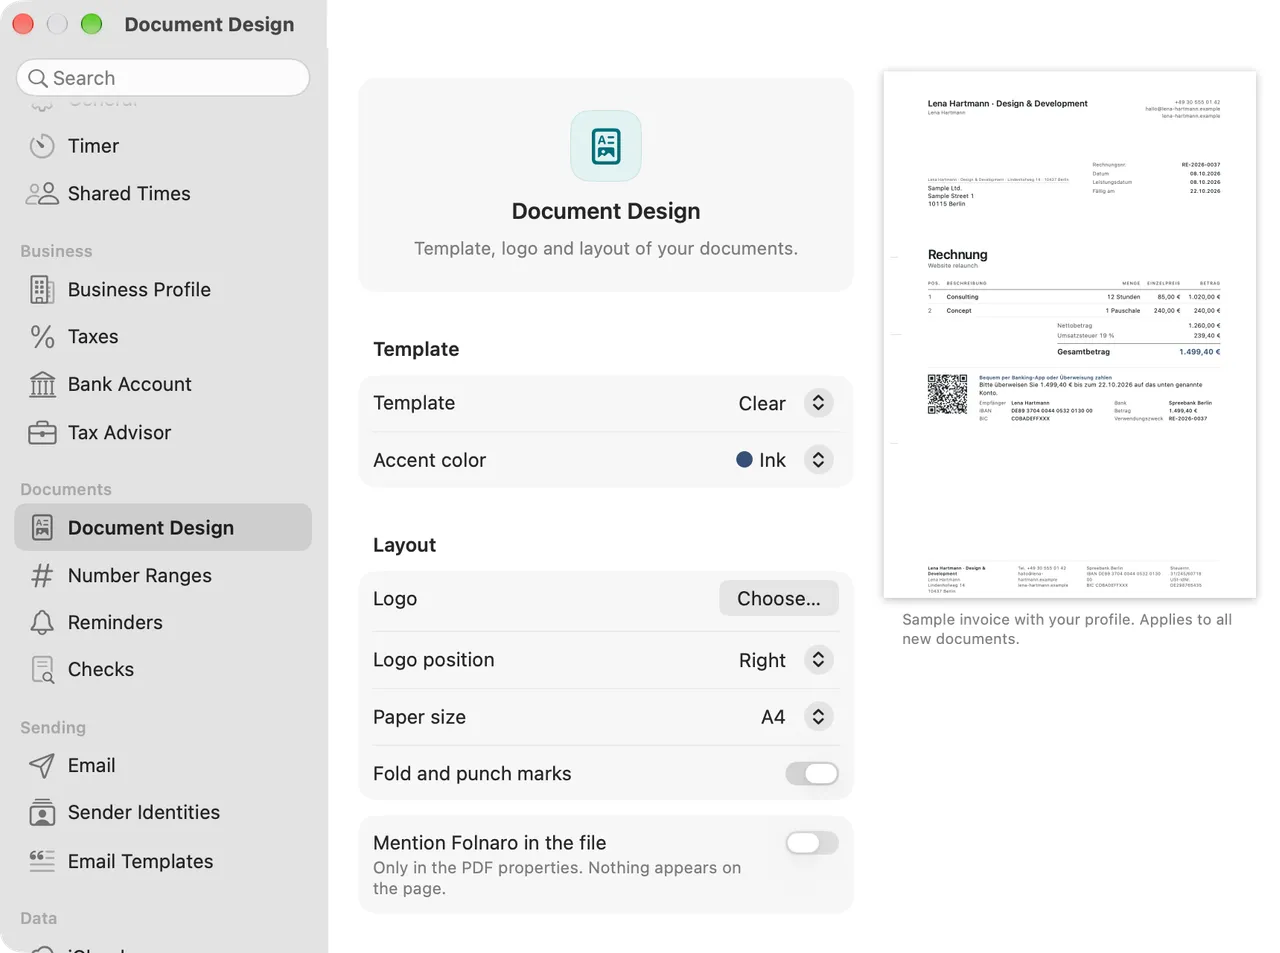1280x953 pixels.
Task: Click the Checks magnifier document icon
Action: tap(42, 670)
